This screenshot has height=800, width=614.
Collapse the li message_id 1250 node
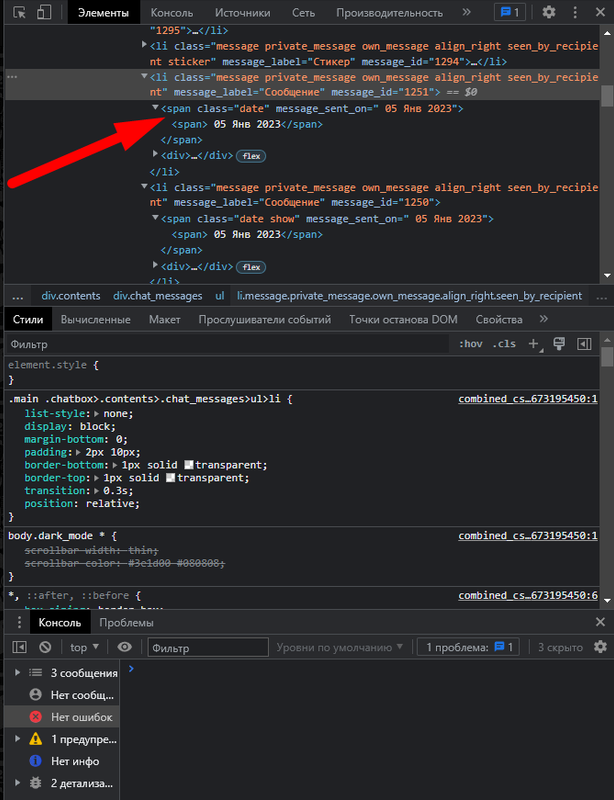[144, 187]
